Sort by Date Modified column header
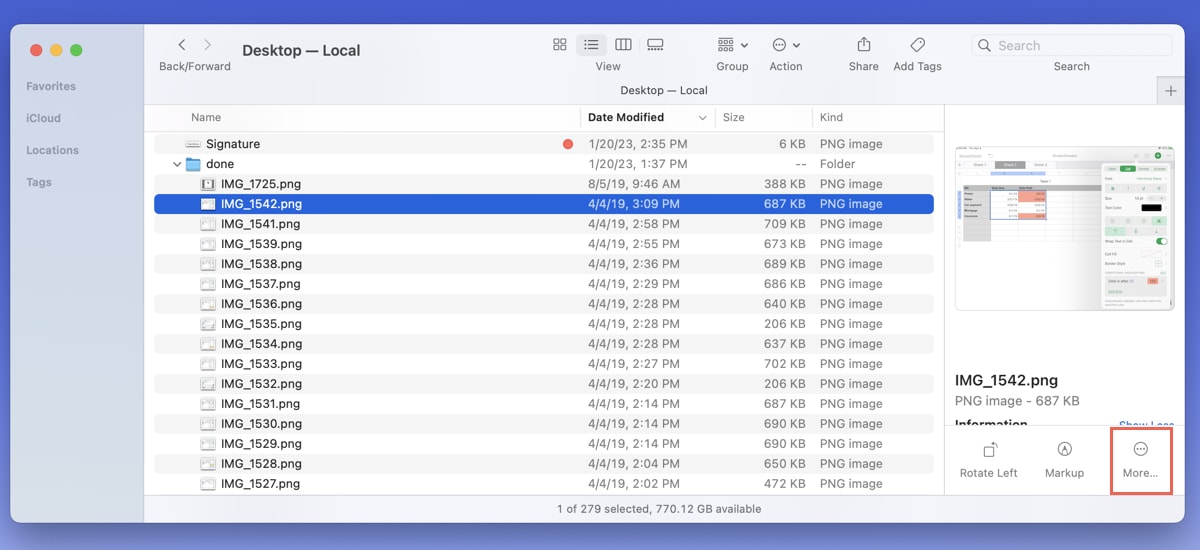Viewport: 1200px width, 550px height. 626,117
